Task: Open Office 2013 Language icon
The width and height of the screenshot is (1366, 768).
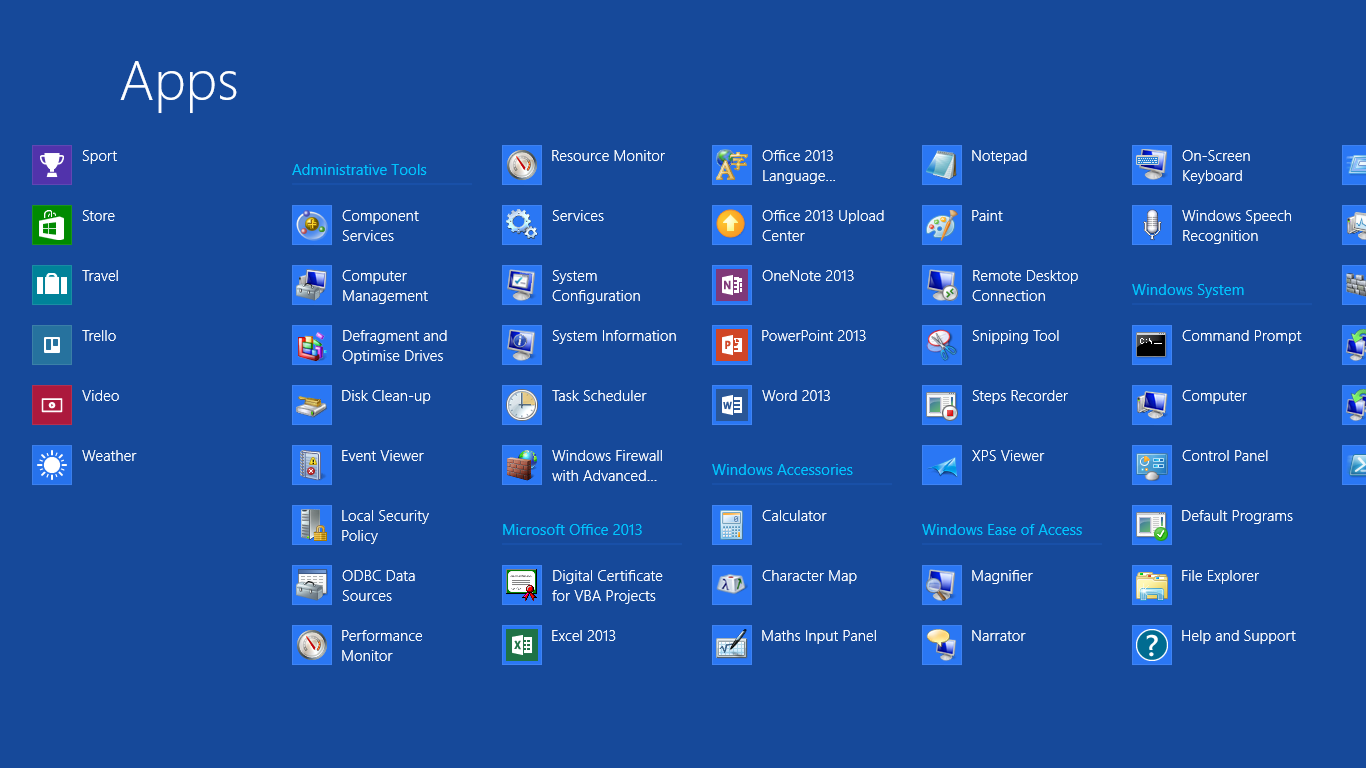Action: pos(732,165)
